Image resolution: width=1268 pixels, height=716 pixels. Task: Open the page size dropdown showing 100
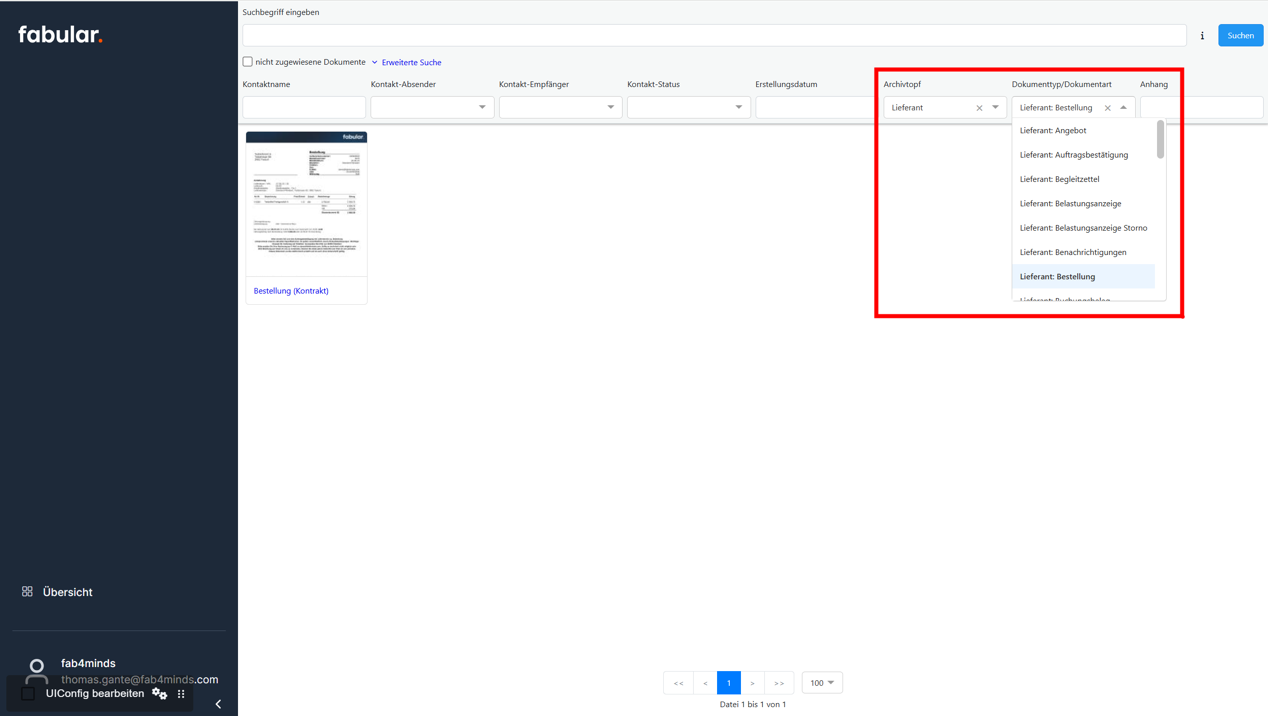pyautogui.click(x=821, y=682)
